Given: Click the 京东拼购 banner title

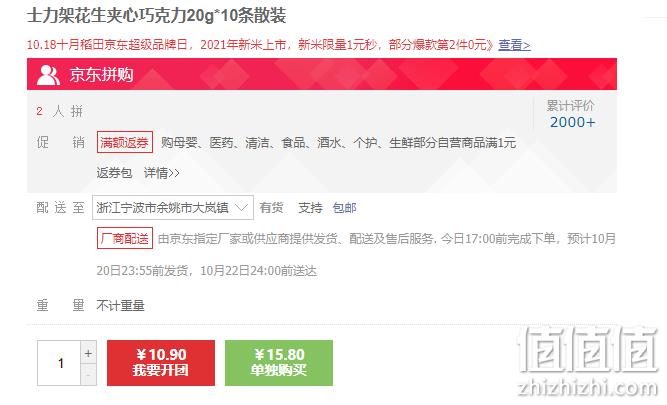Looking at the screenshot, I should click(101, 75).
